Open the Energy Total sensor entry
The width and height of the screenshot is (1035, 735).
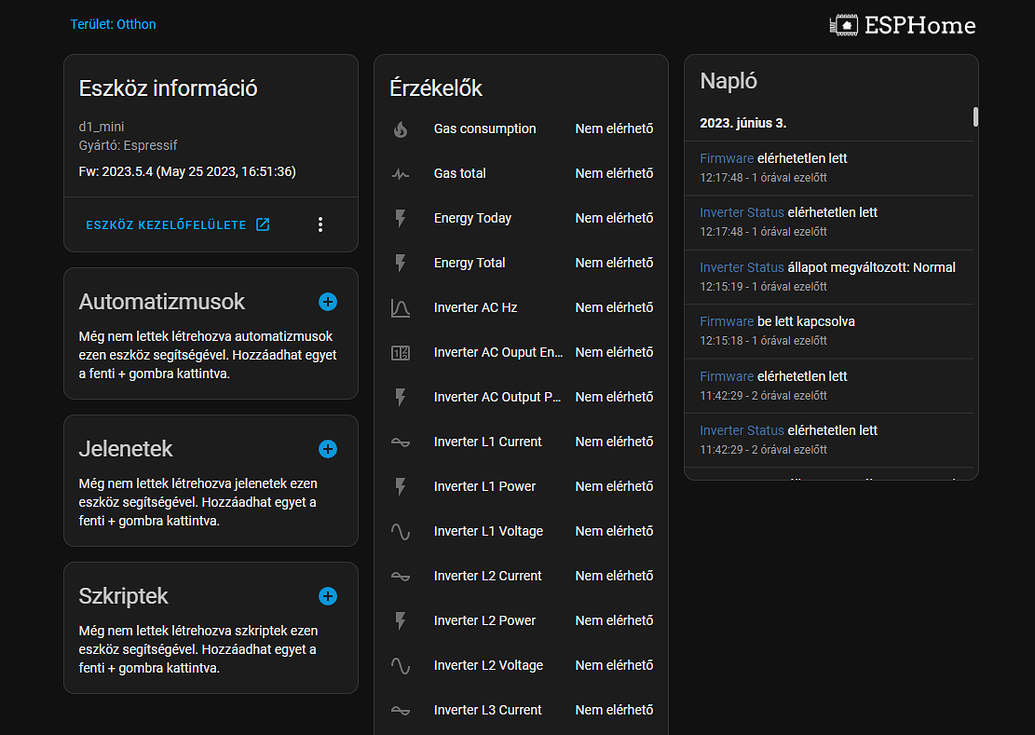(520, 263)
